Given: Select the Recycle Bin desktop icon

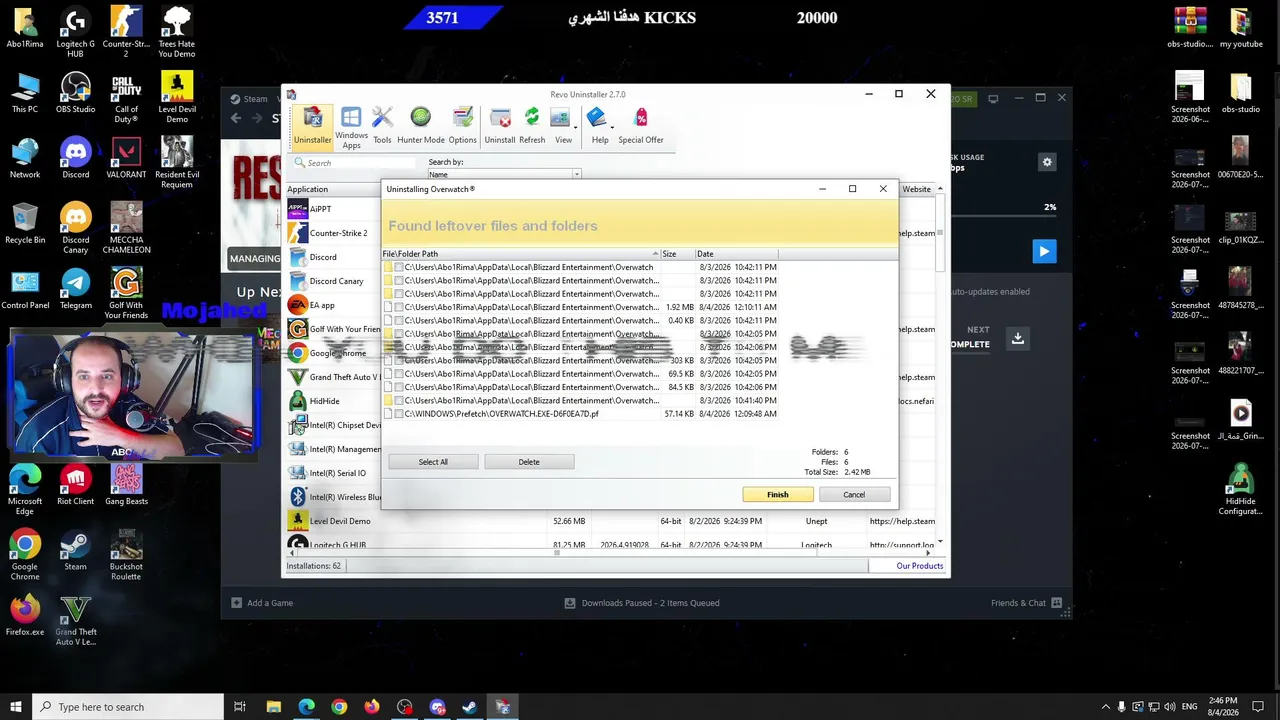Looking at the screenshot, I should (25, 224).
